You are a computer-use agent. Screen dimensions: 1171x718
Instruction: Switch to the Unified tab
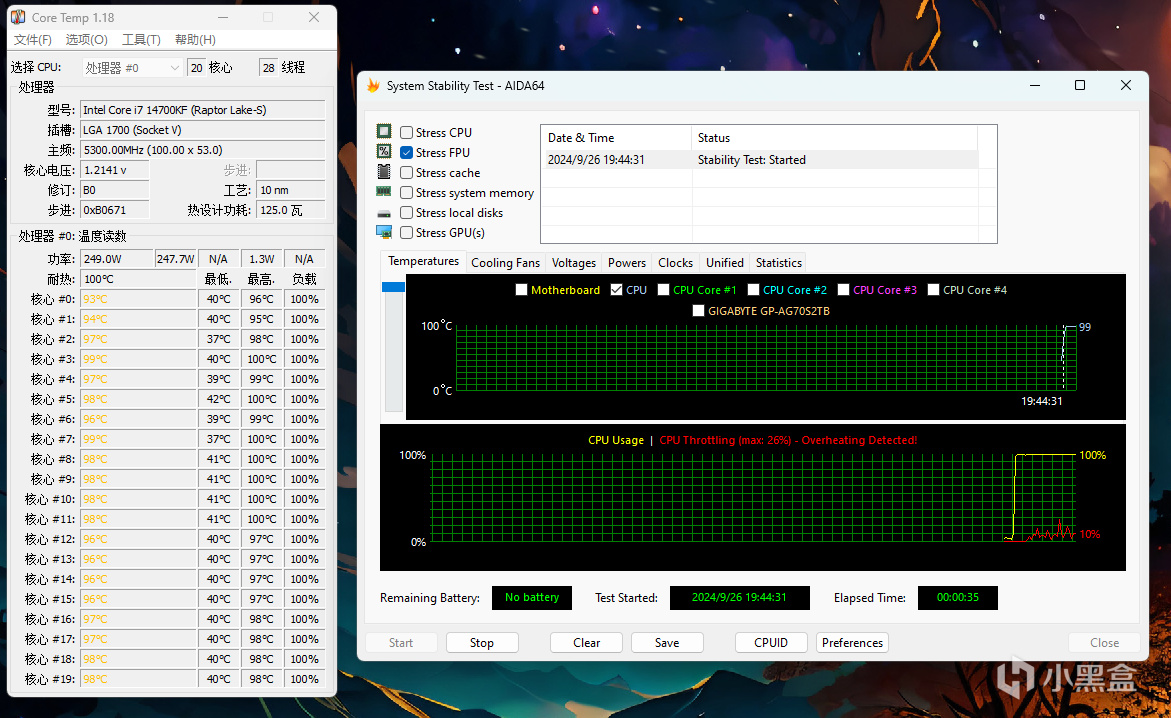click(724, 263)
